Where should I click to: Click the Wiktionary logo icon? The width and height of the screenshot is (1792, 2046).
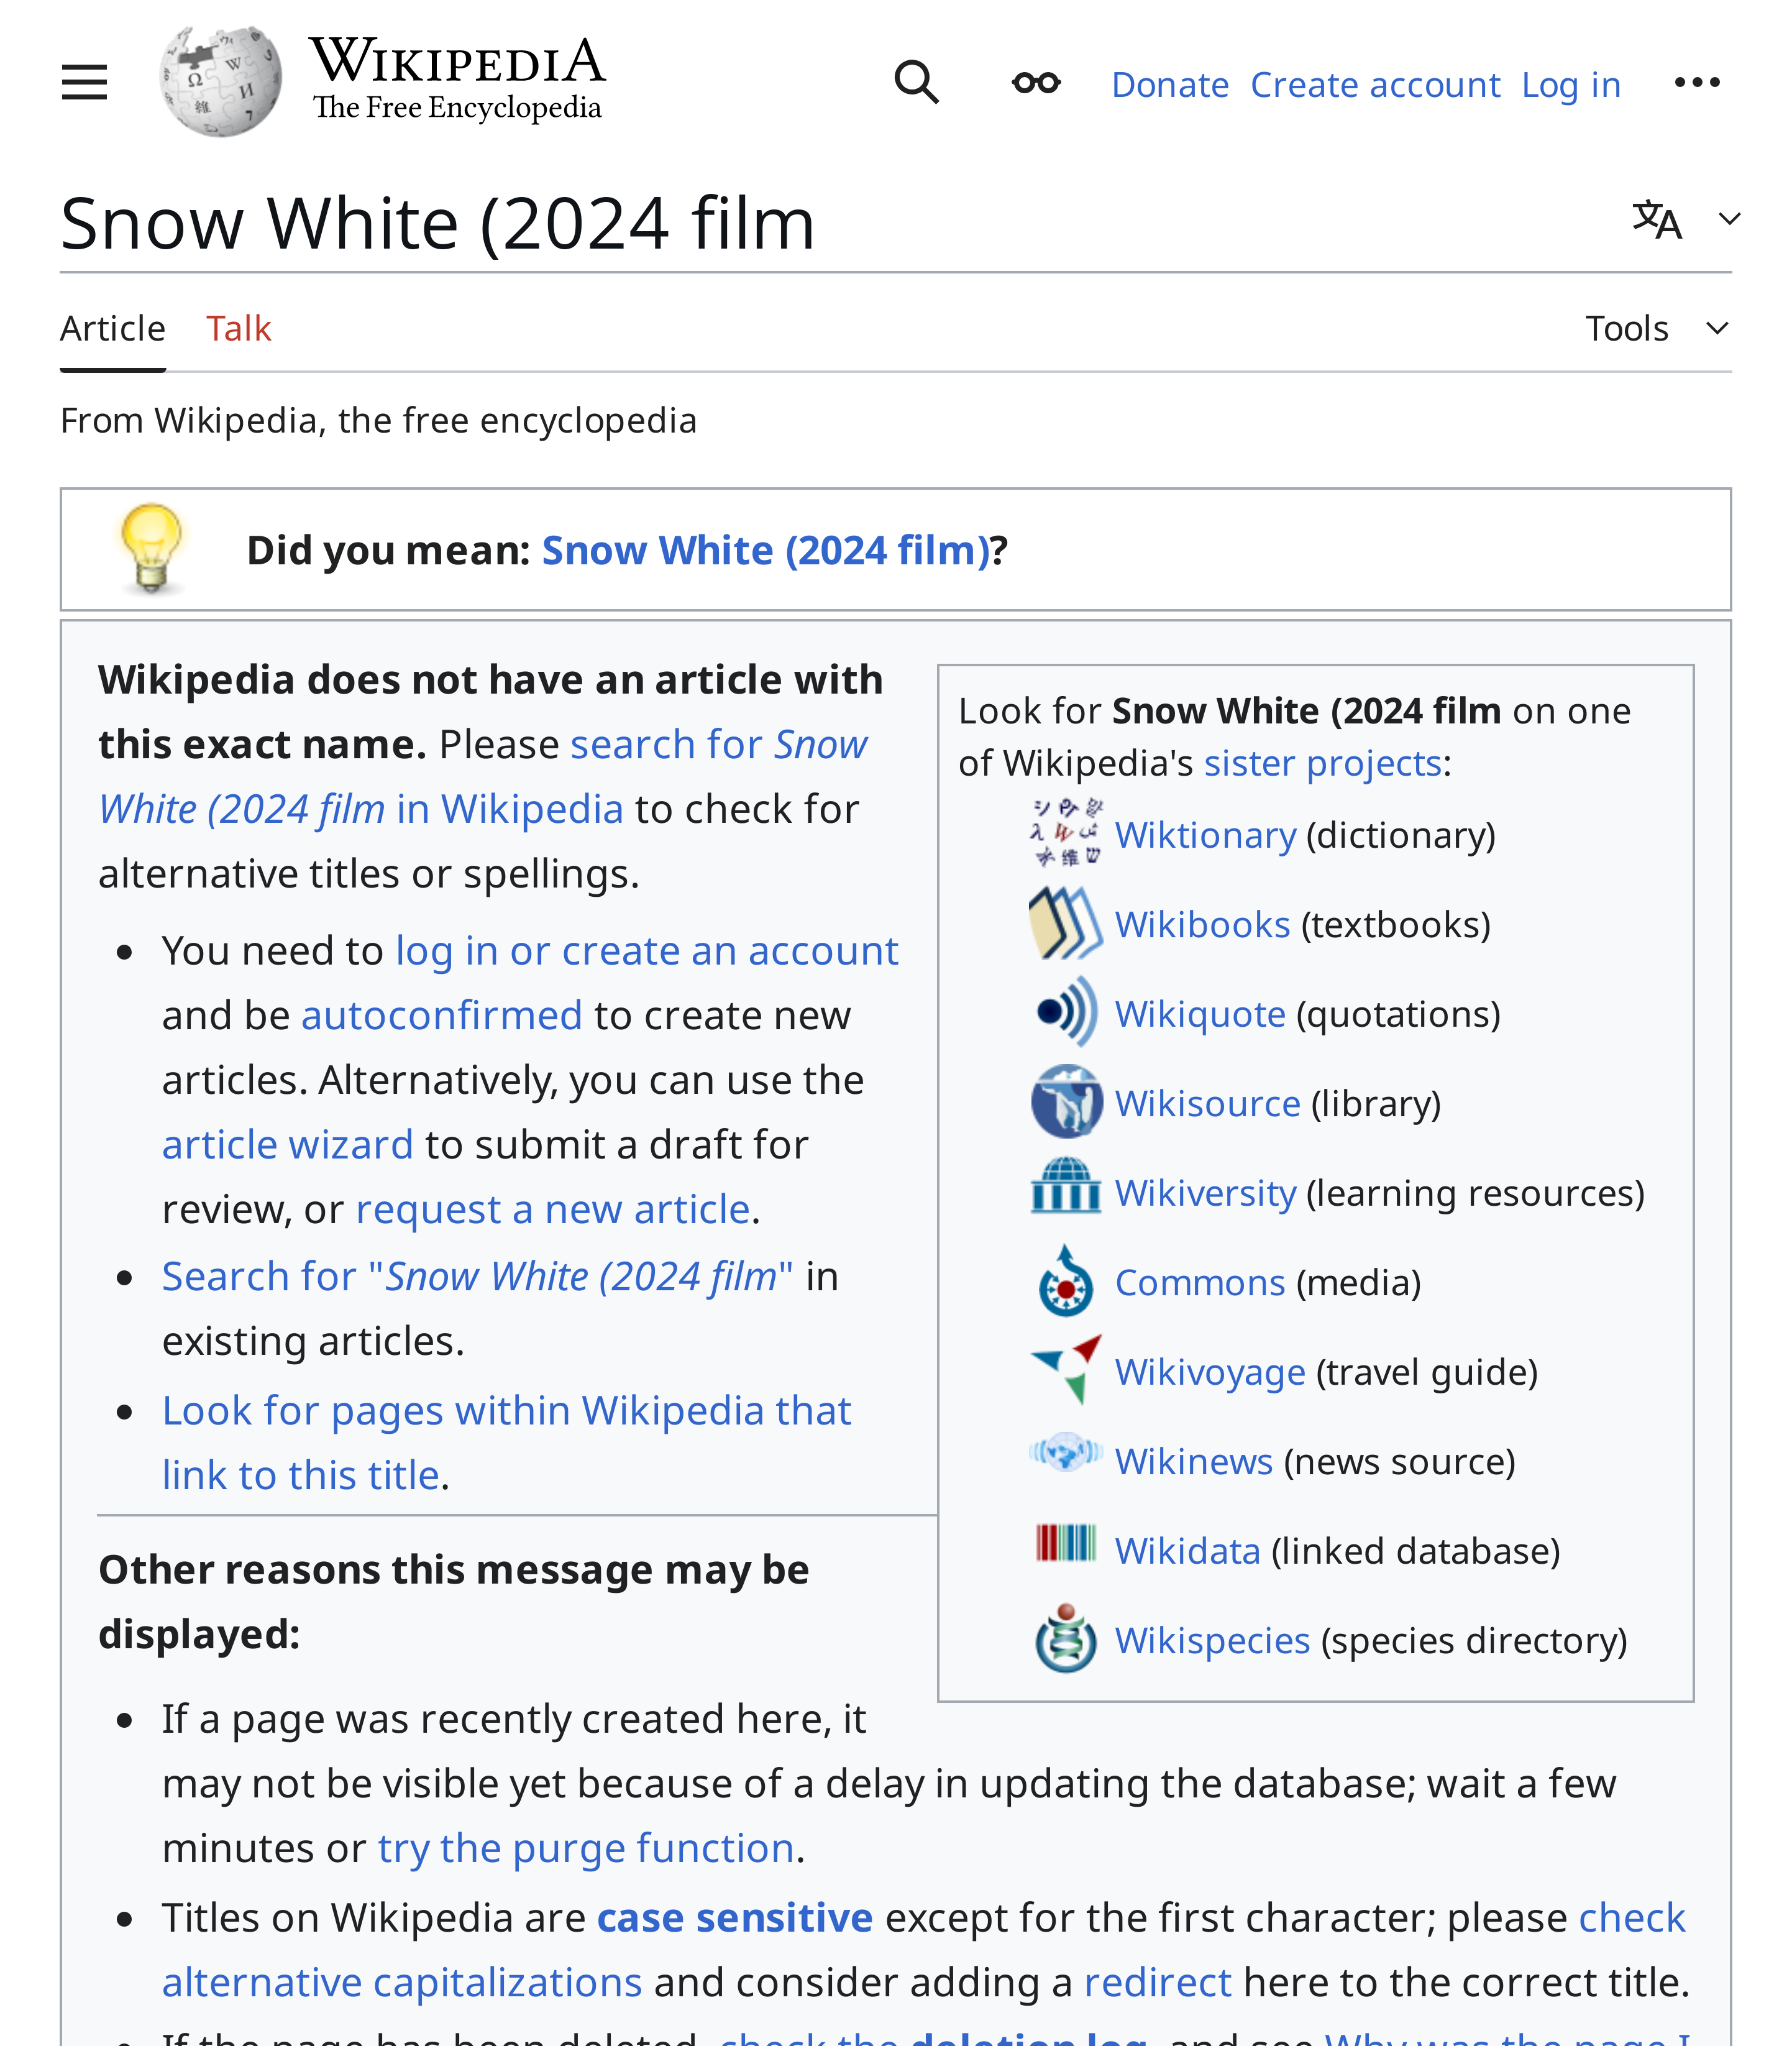[1066, 833]
